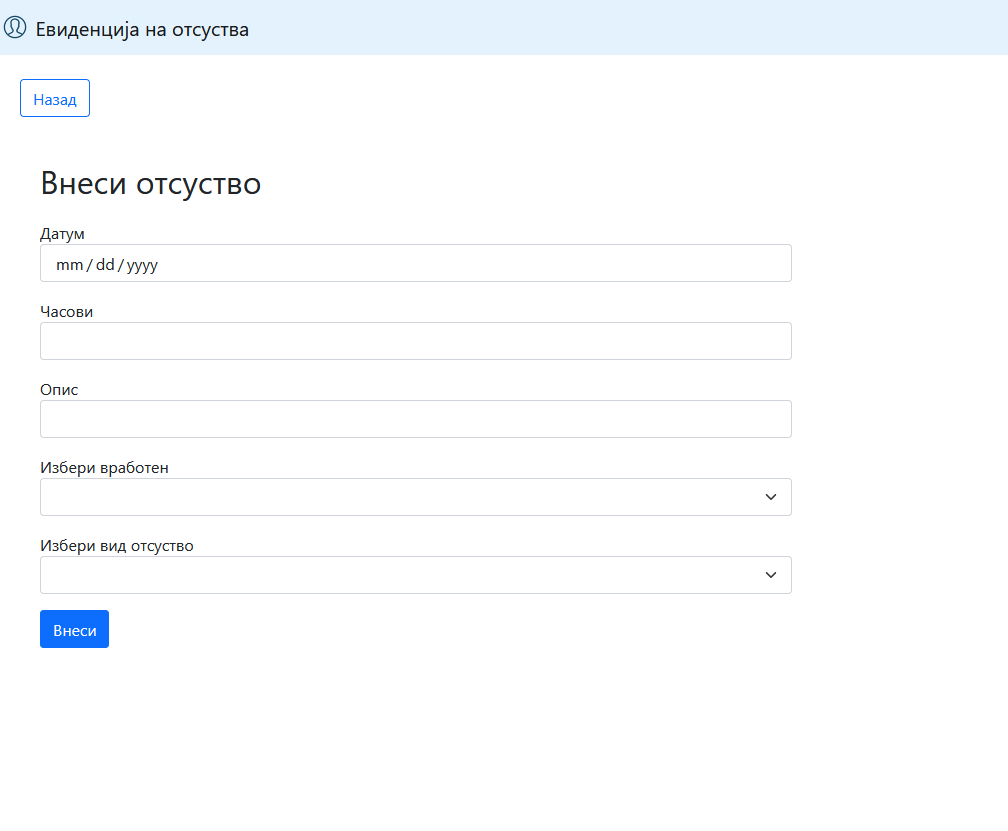
Task: Open the 'Избери вработен' employee dropdown
Action: coord(400,498)
